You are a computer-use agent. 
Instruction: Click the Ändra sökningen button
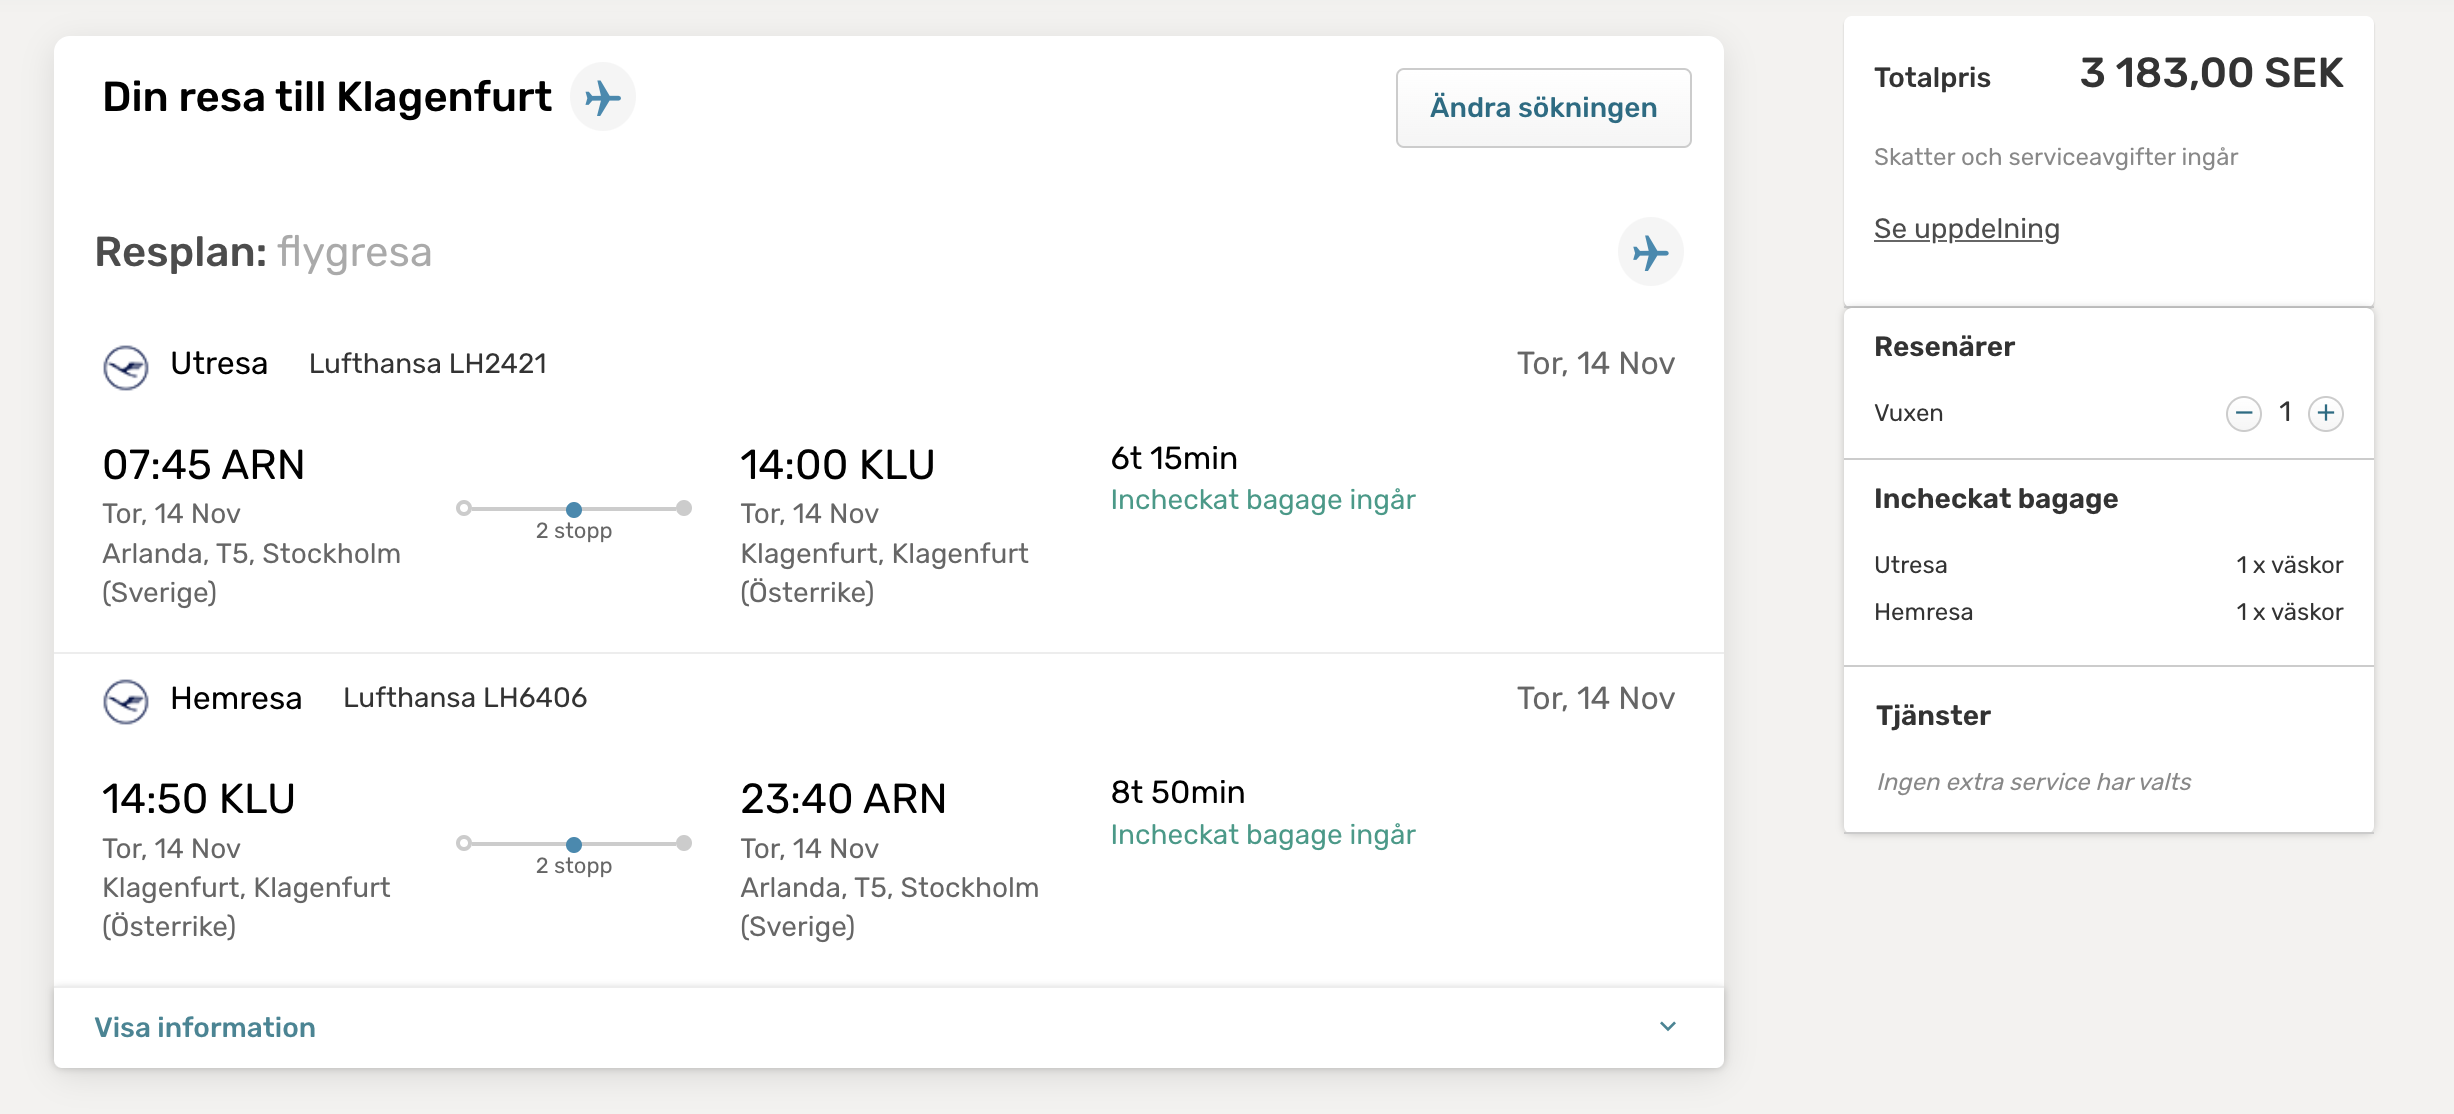tap(1543, 108)
